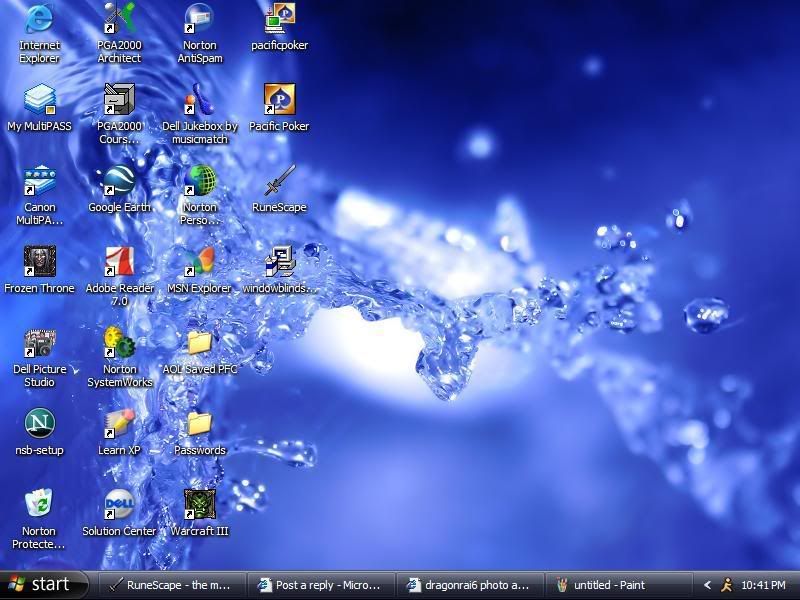Select the Frozen Throne shortcut
This screenshot has width=800, height=600.
point(39,263)
